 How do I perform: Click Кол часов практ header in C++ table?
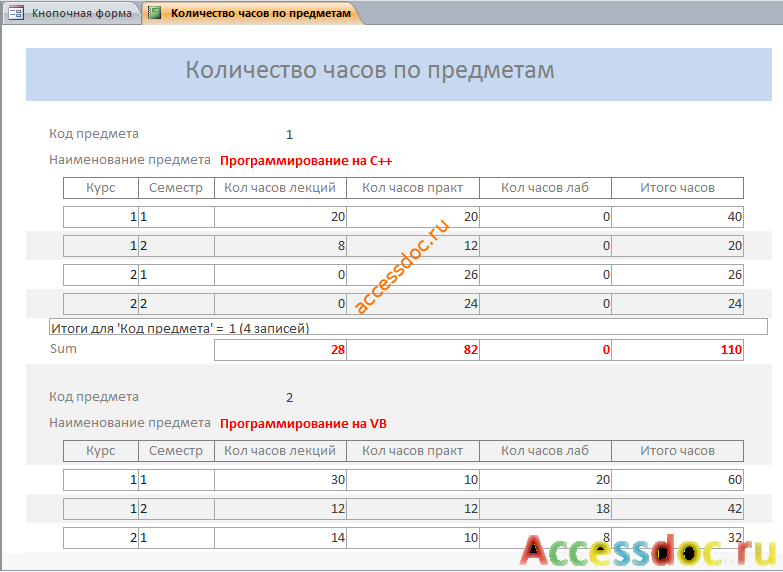(412, 188)
